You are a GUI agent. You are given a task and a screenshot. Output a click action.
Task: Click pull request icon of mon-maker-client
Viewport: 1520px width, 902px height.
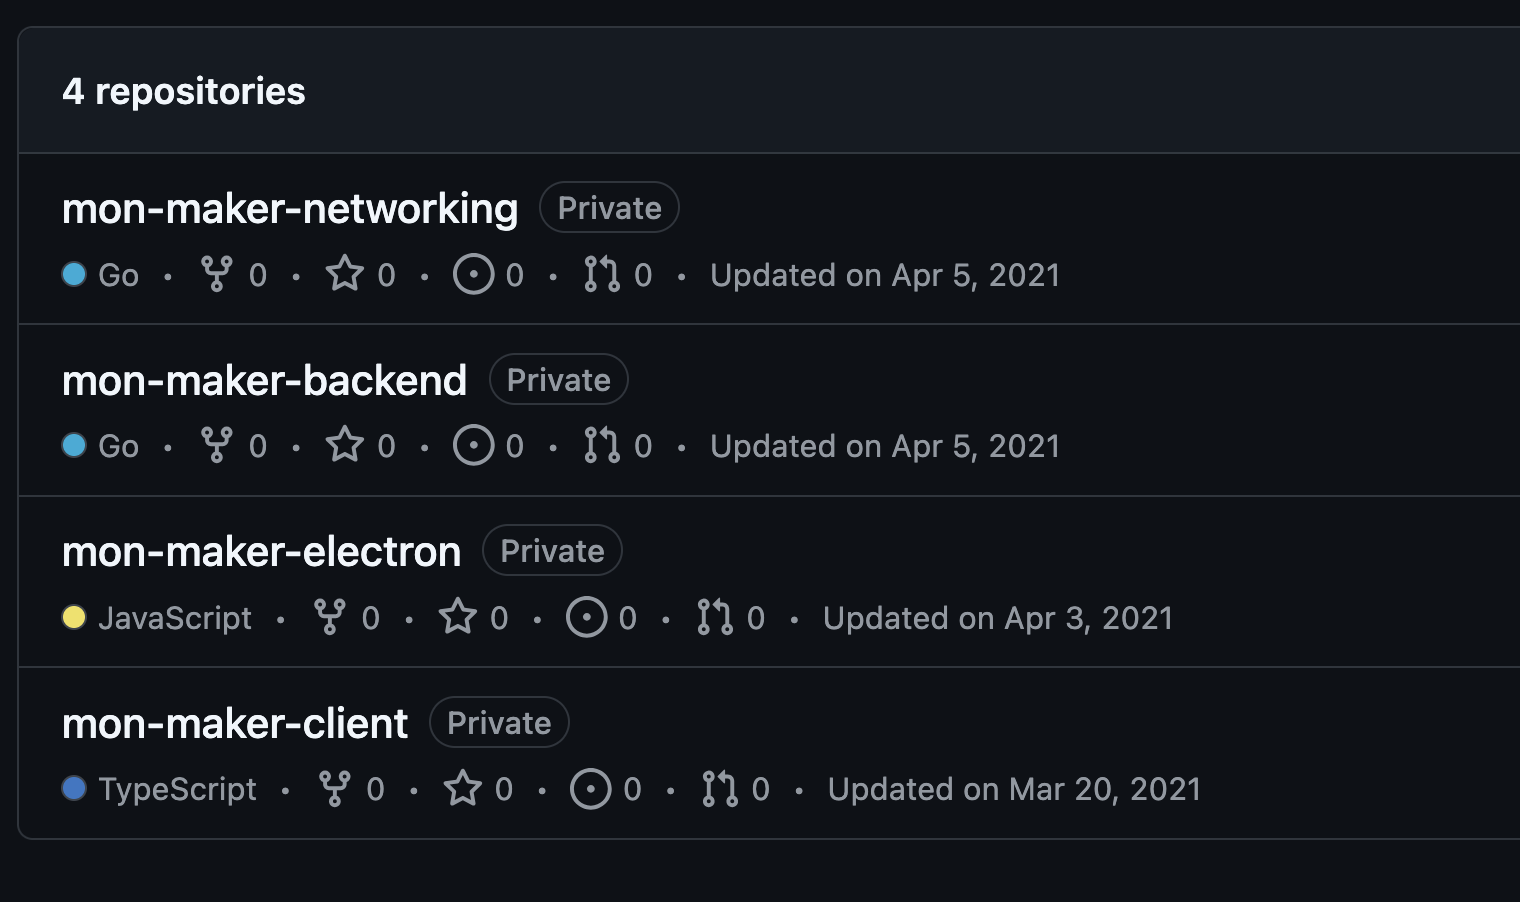(x=719, y=789)
